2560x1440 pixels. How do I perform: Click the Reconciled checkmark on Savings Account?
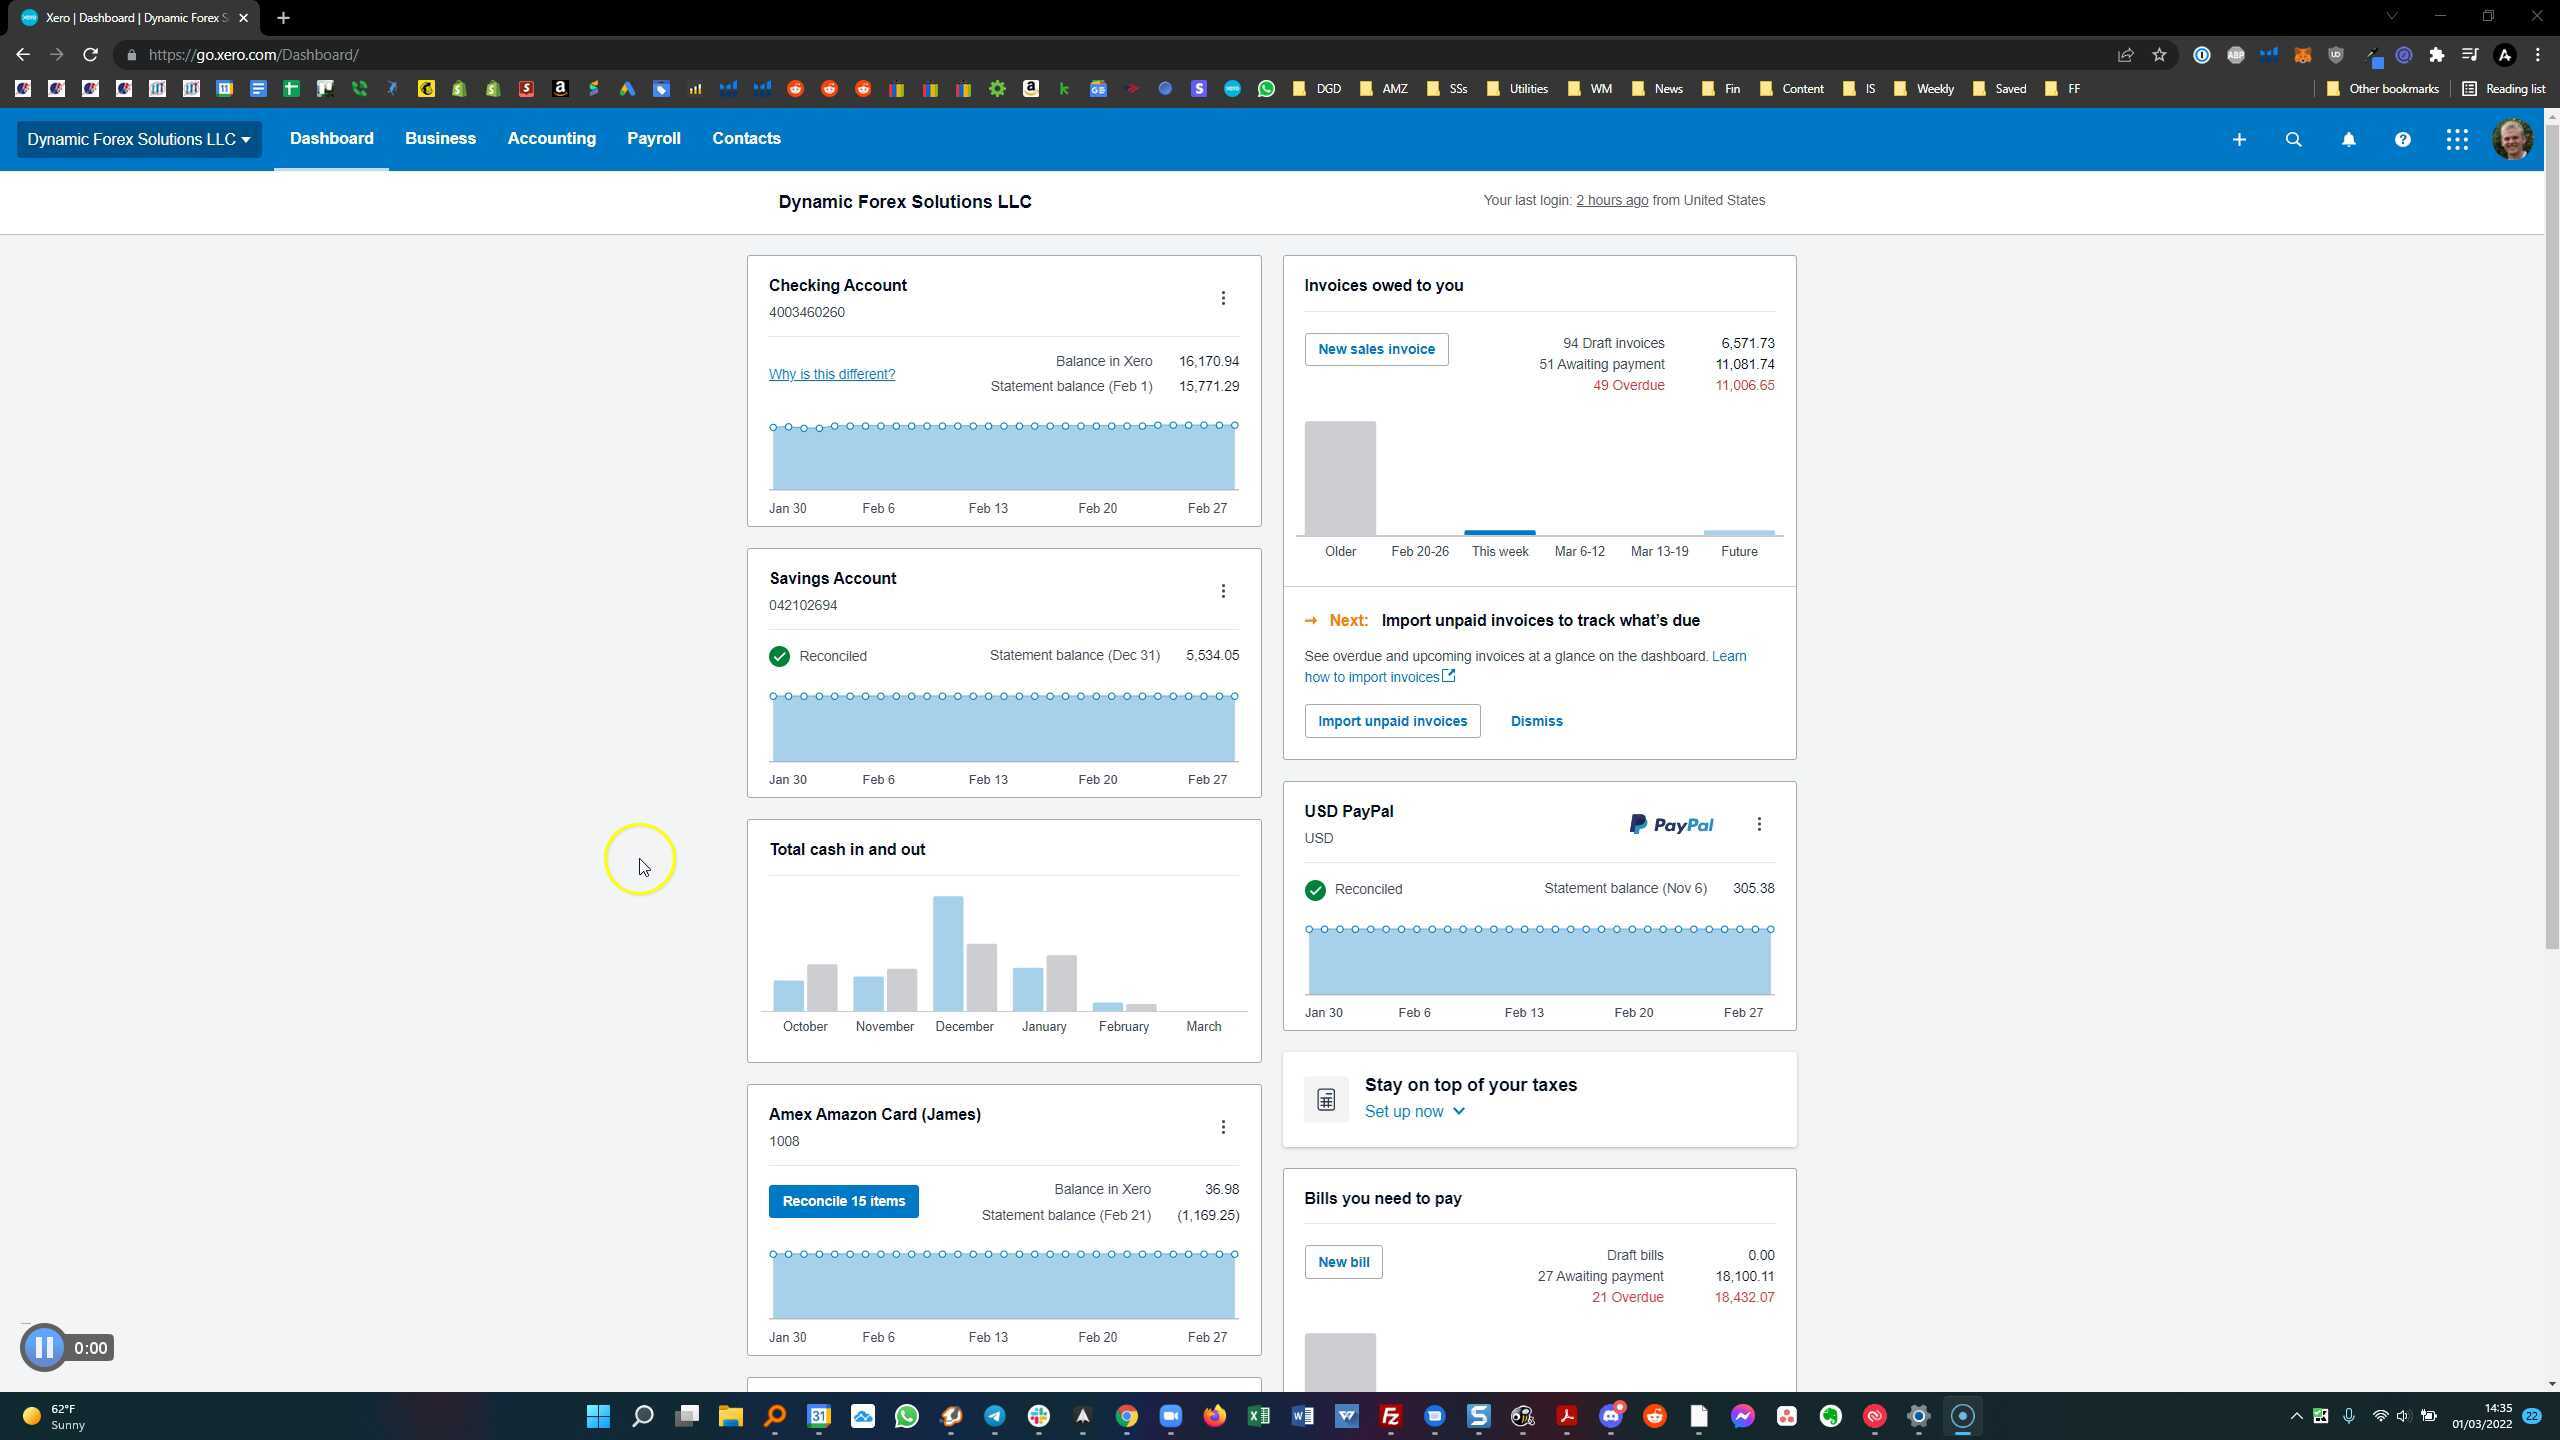[x=779, y=656]
